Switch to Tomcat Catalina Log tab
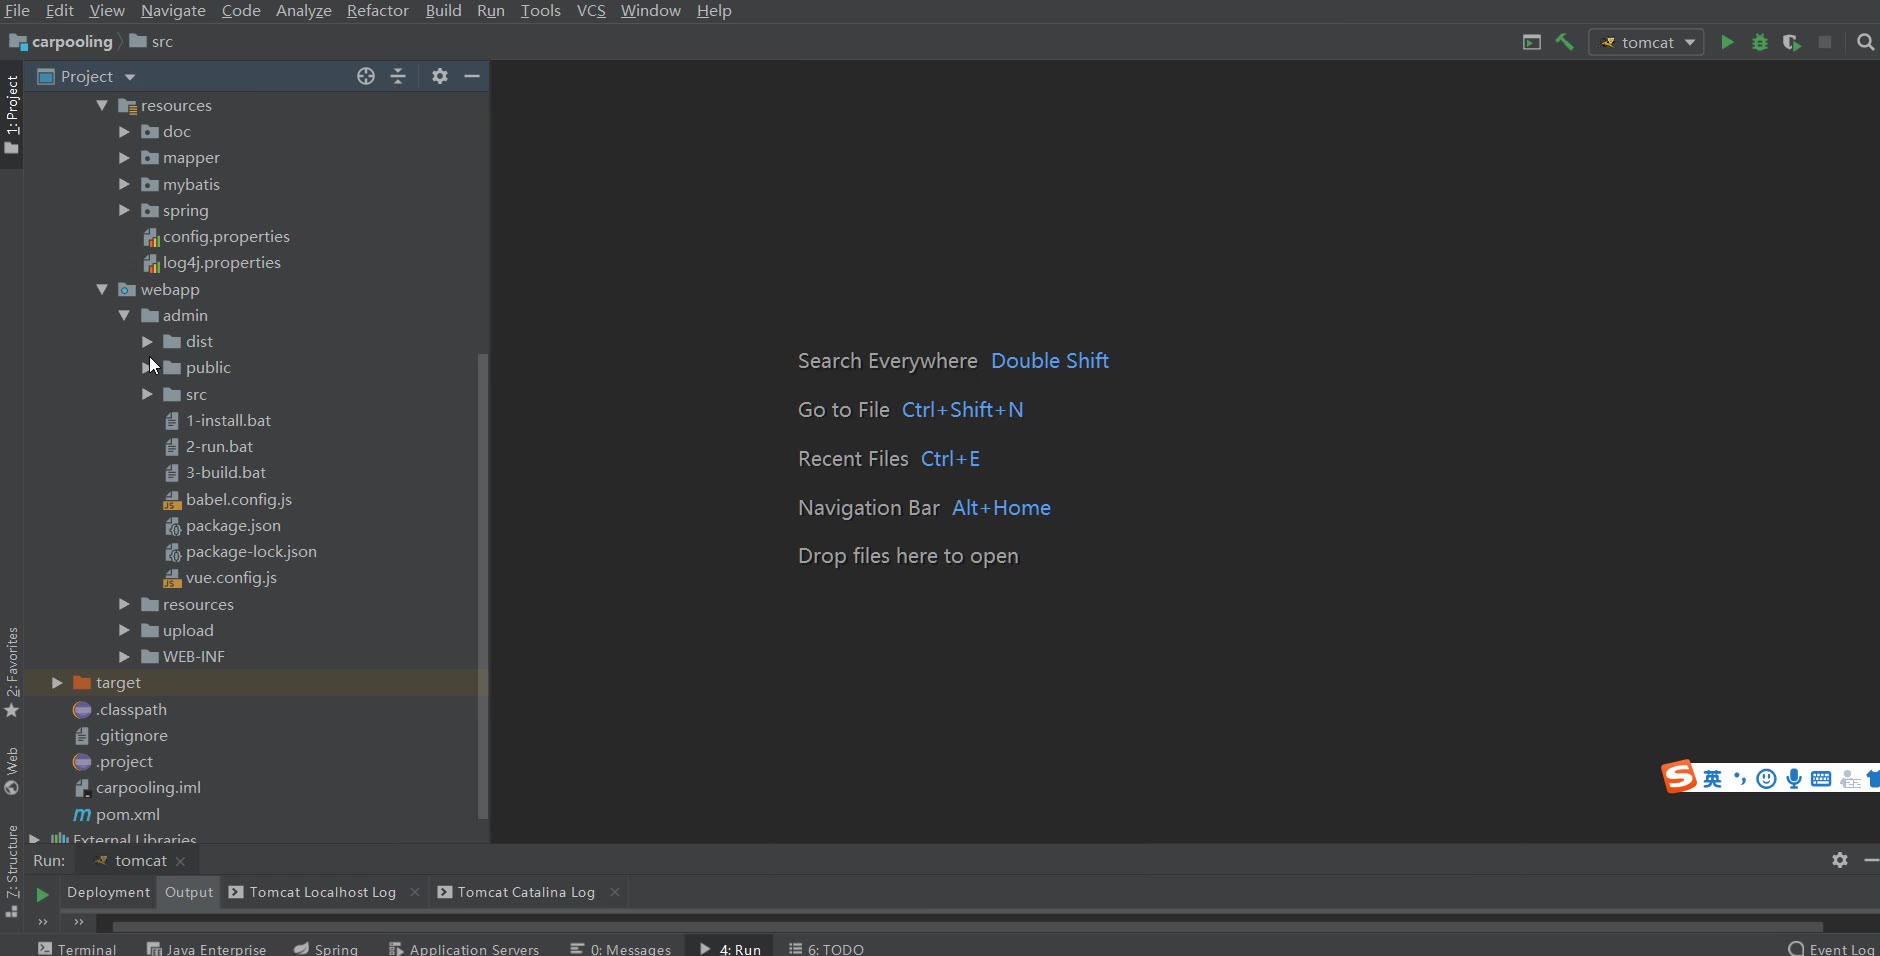Image resolution: width=1880 pixels, height=956 pixels. pyautogui.click(x=525, y=892)
